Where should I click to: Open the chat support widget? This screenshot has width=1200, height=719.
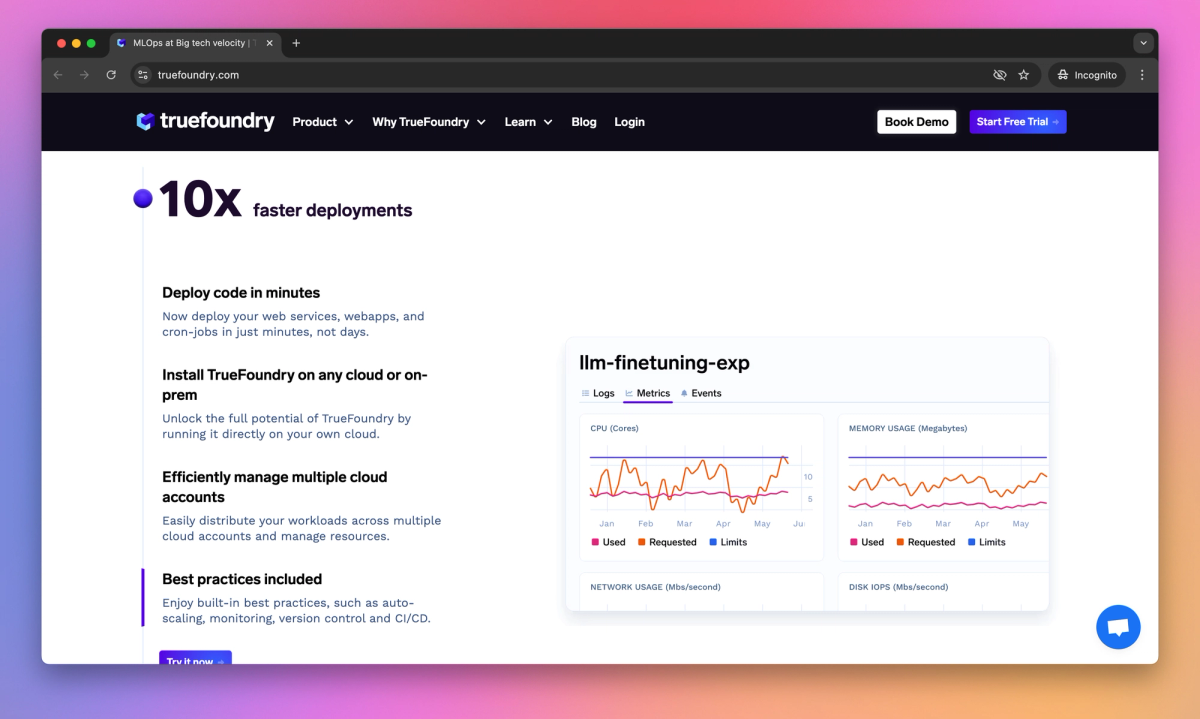(1118, 627)
